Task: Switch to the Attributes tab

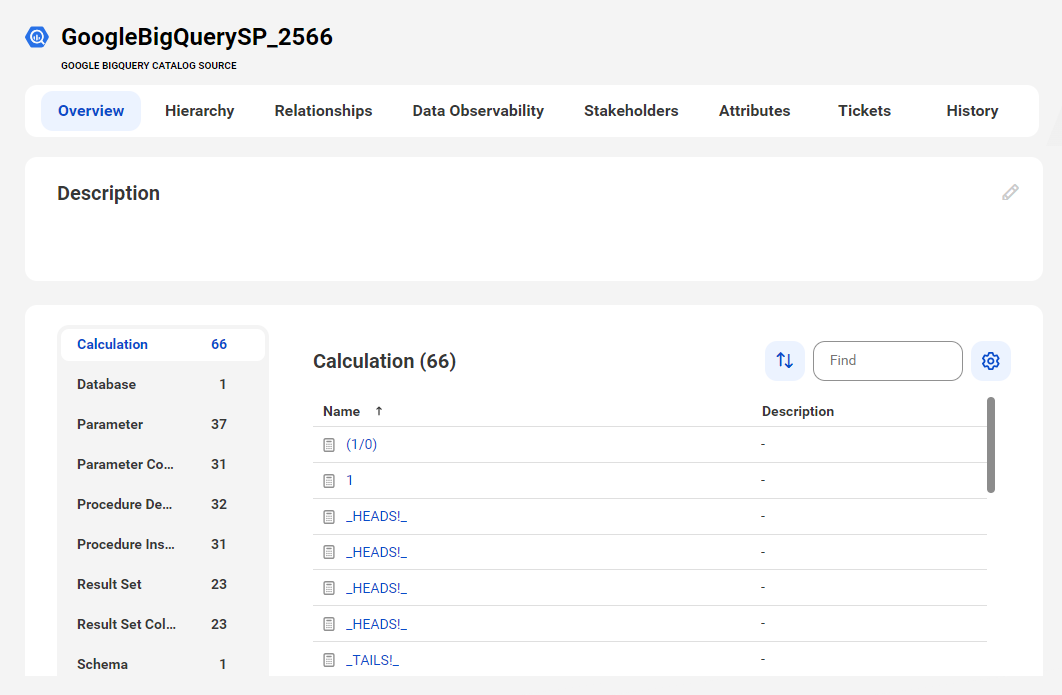Action: tap(755, 110)
